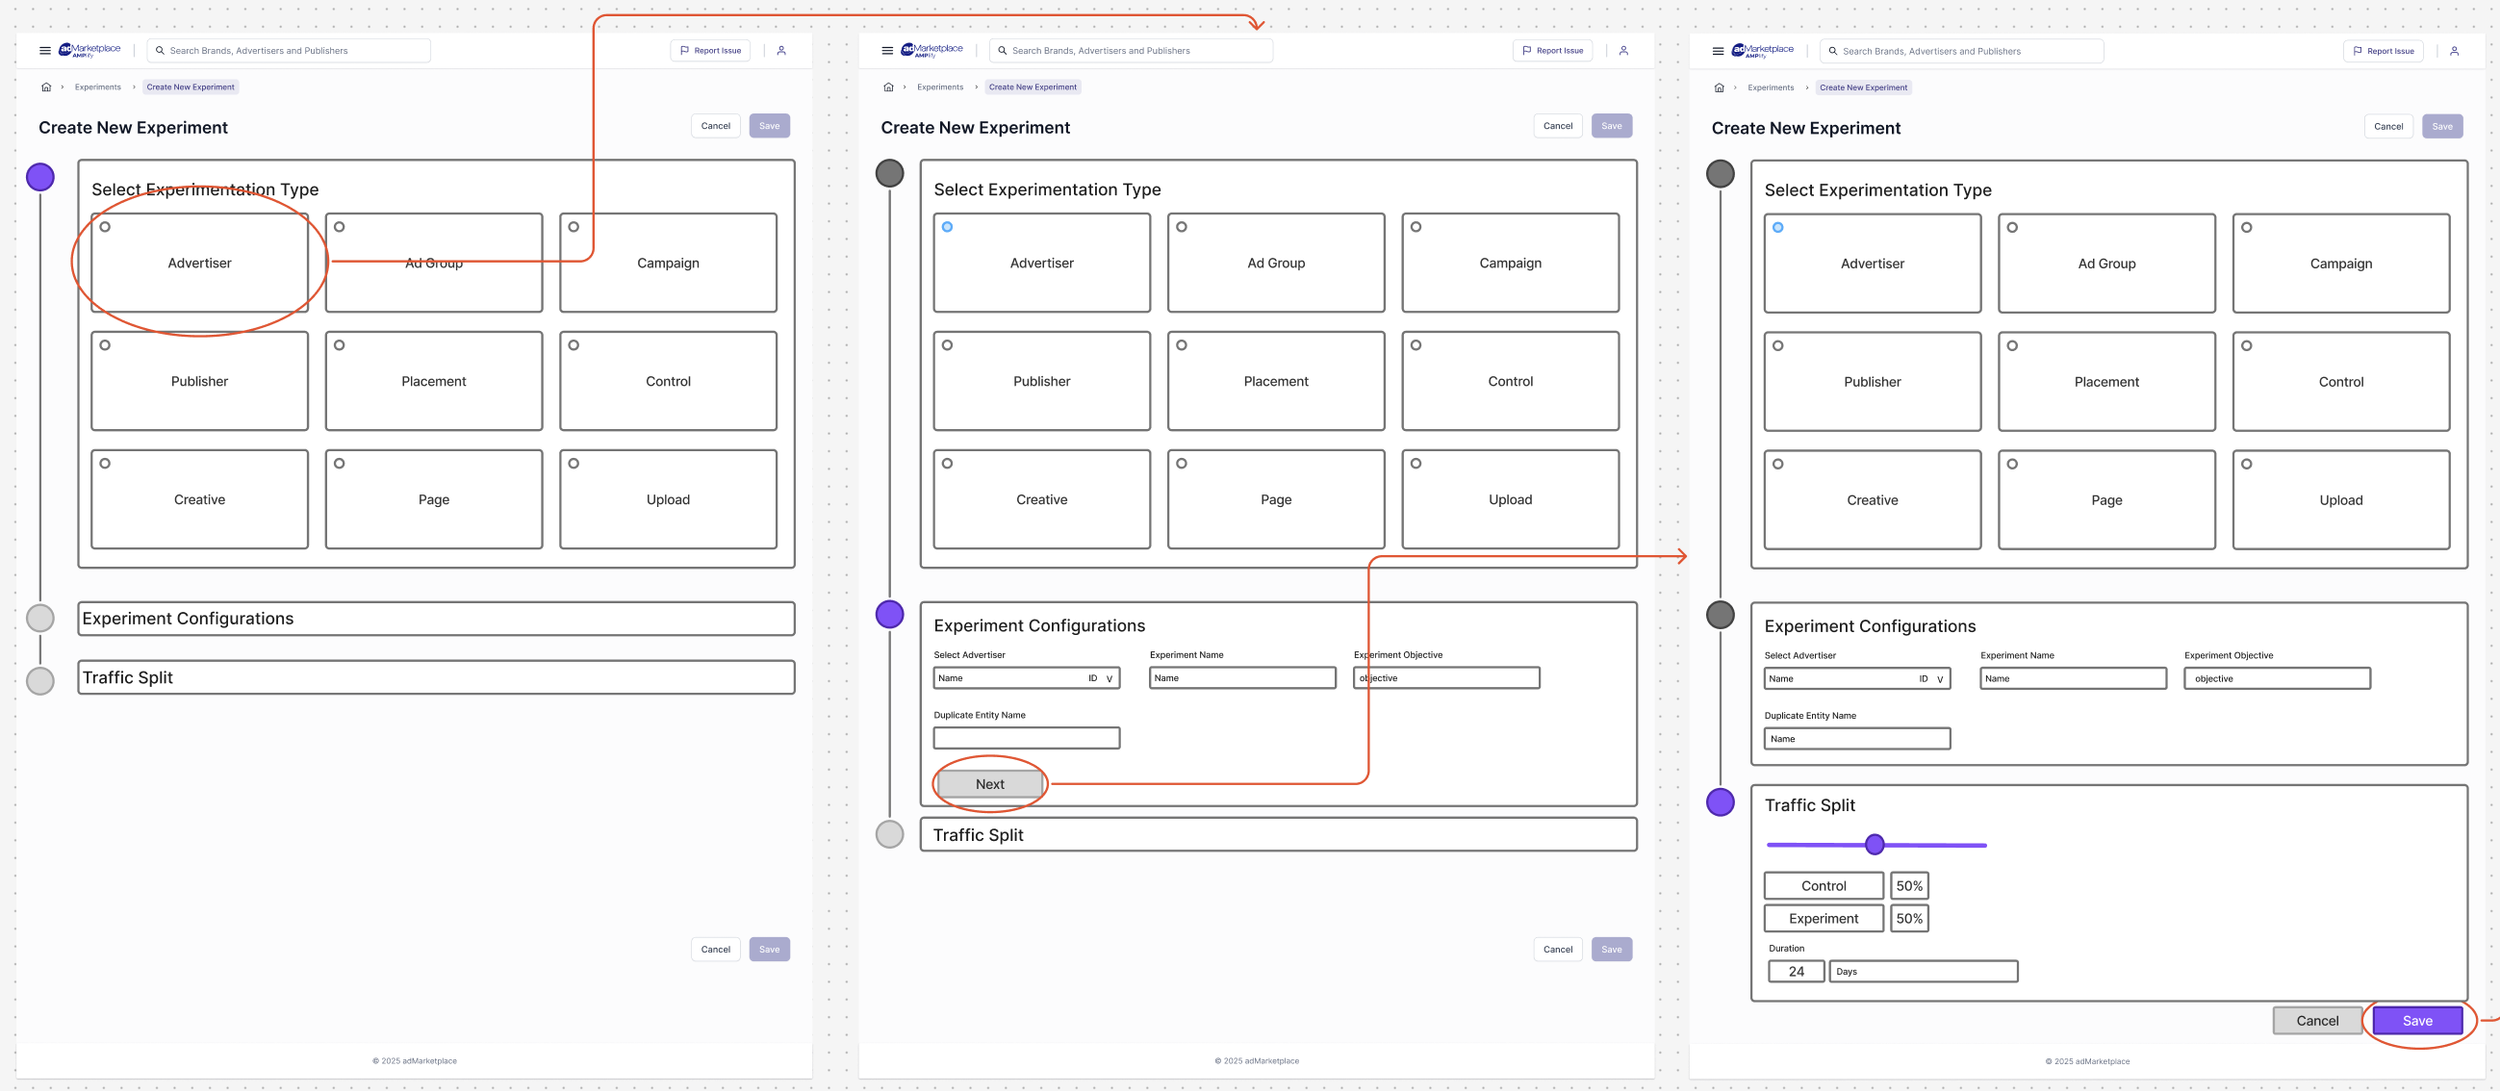Click Report Issue flag in the leftmost frame
The image size is (2500, 1091).
click(685, 50)
